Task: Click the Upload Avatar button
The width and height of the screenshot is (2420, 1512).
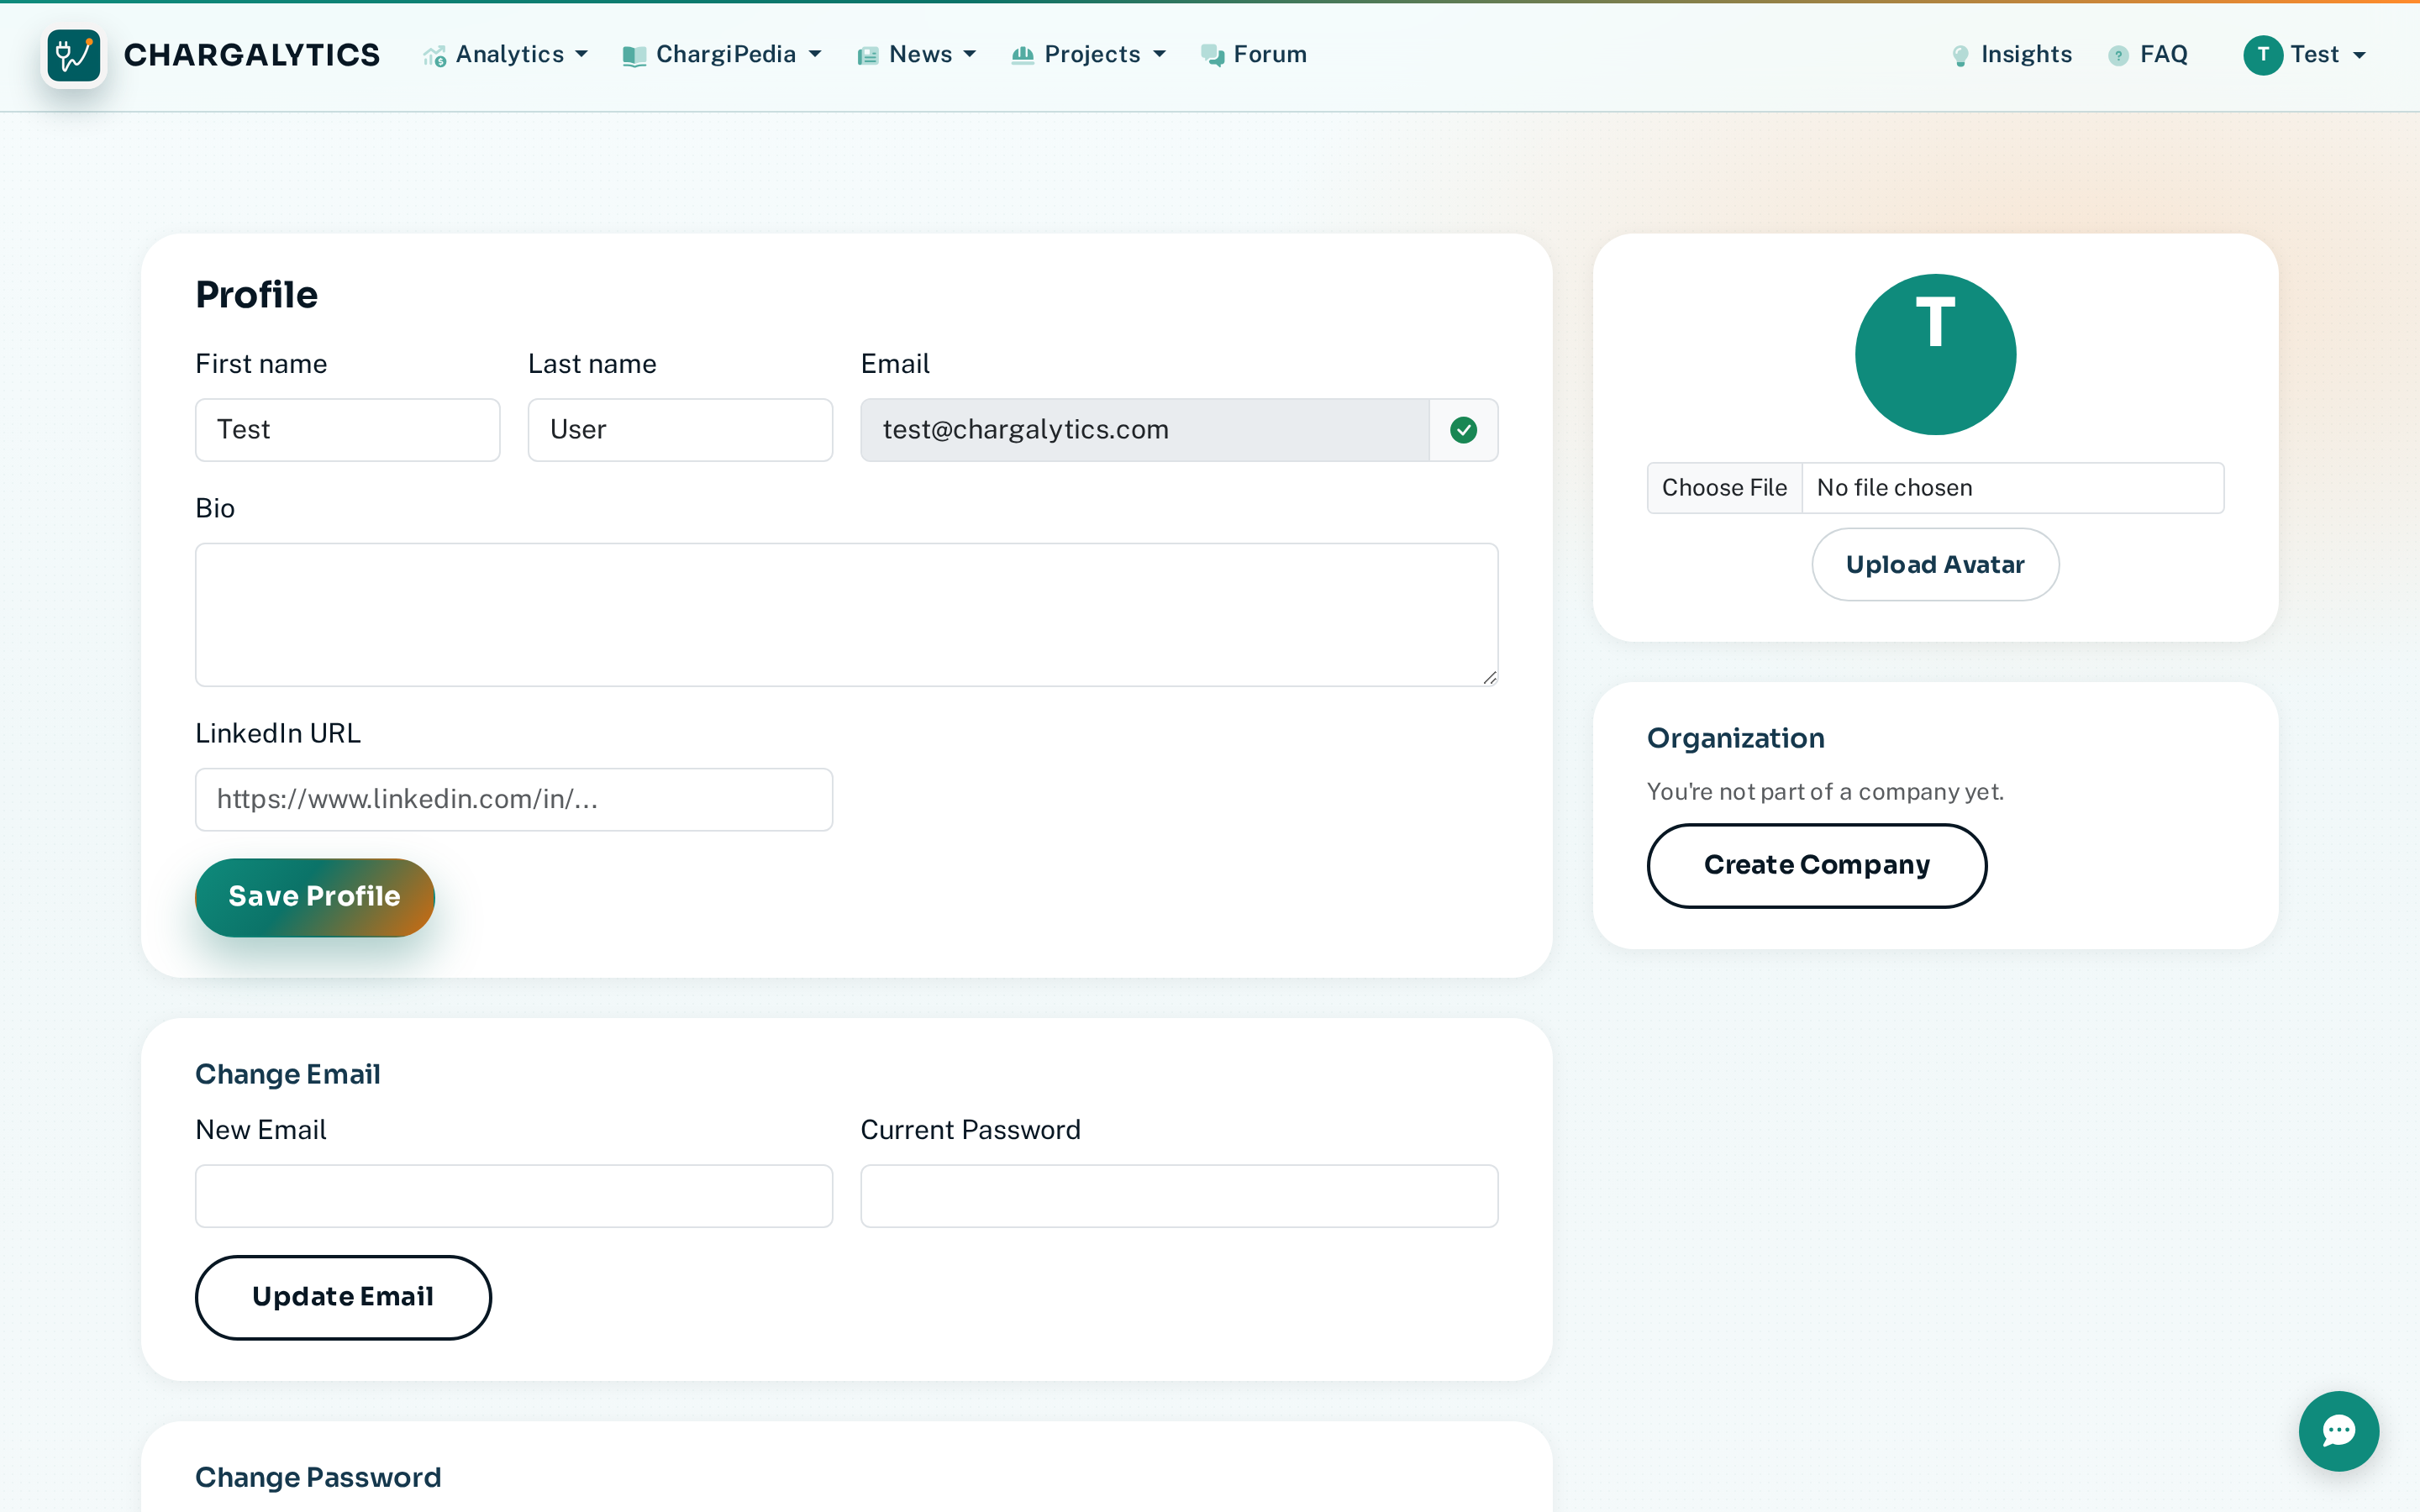Action: [1935, 565]
